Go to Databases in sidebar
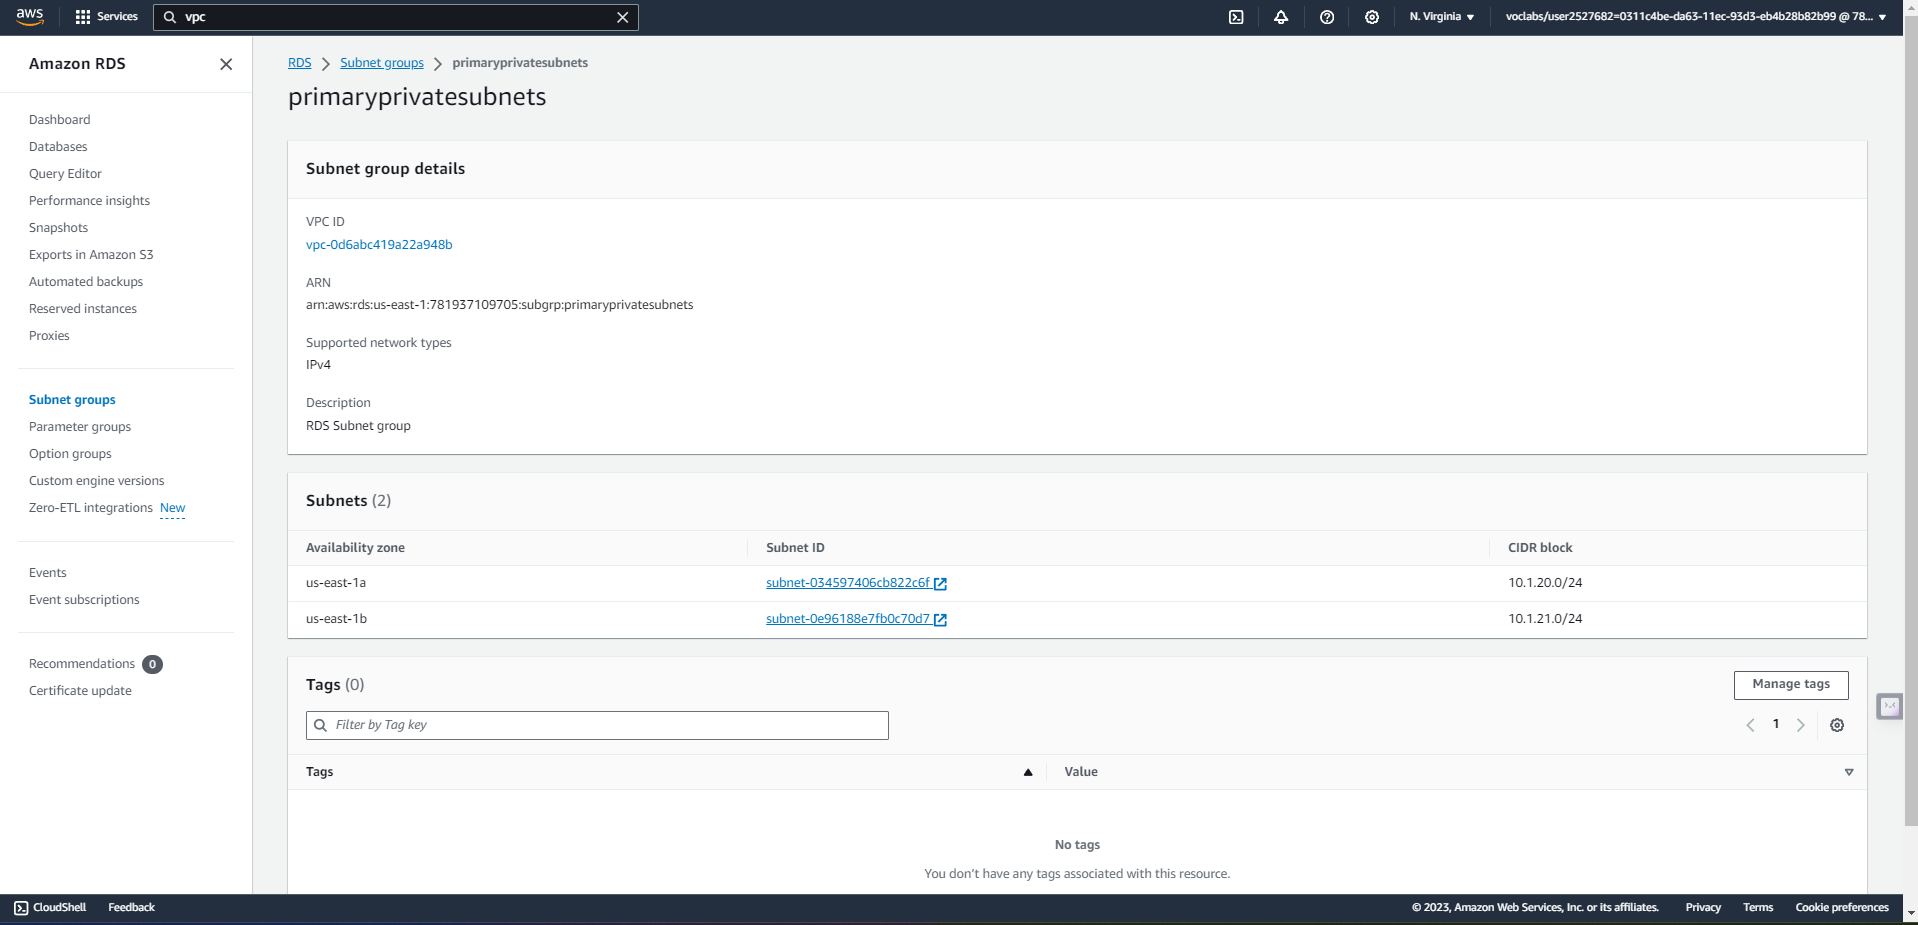 coord(58,147)
